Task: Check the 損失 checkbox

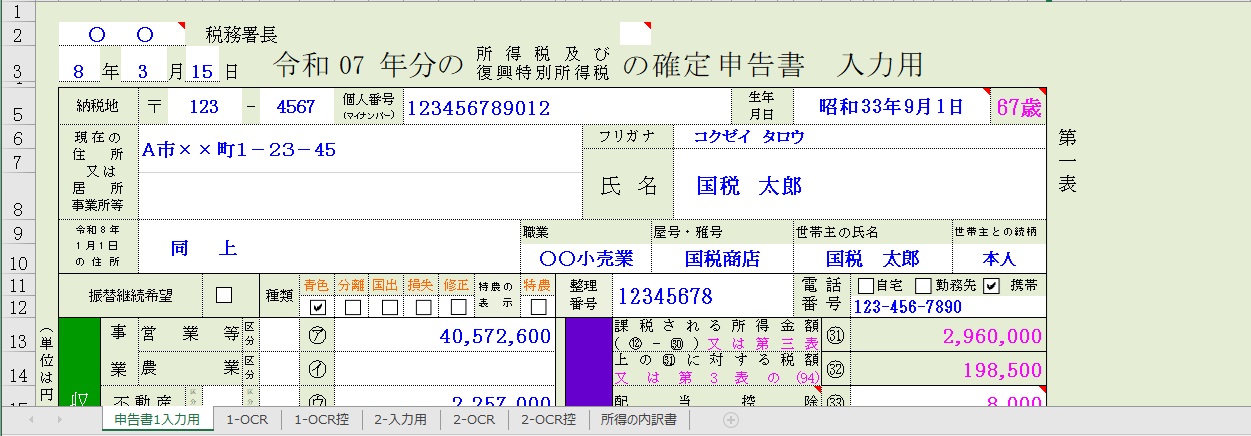Action: [x=424, y=307]
